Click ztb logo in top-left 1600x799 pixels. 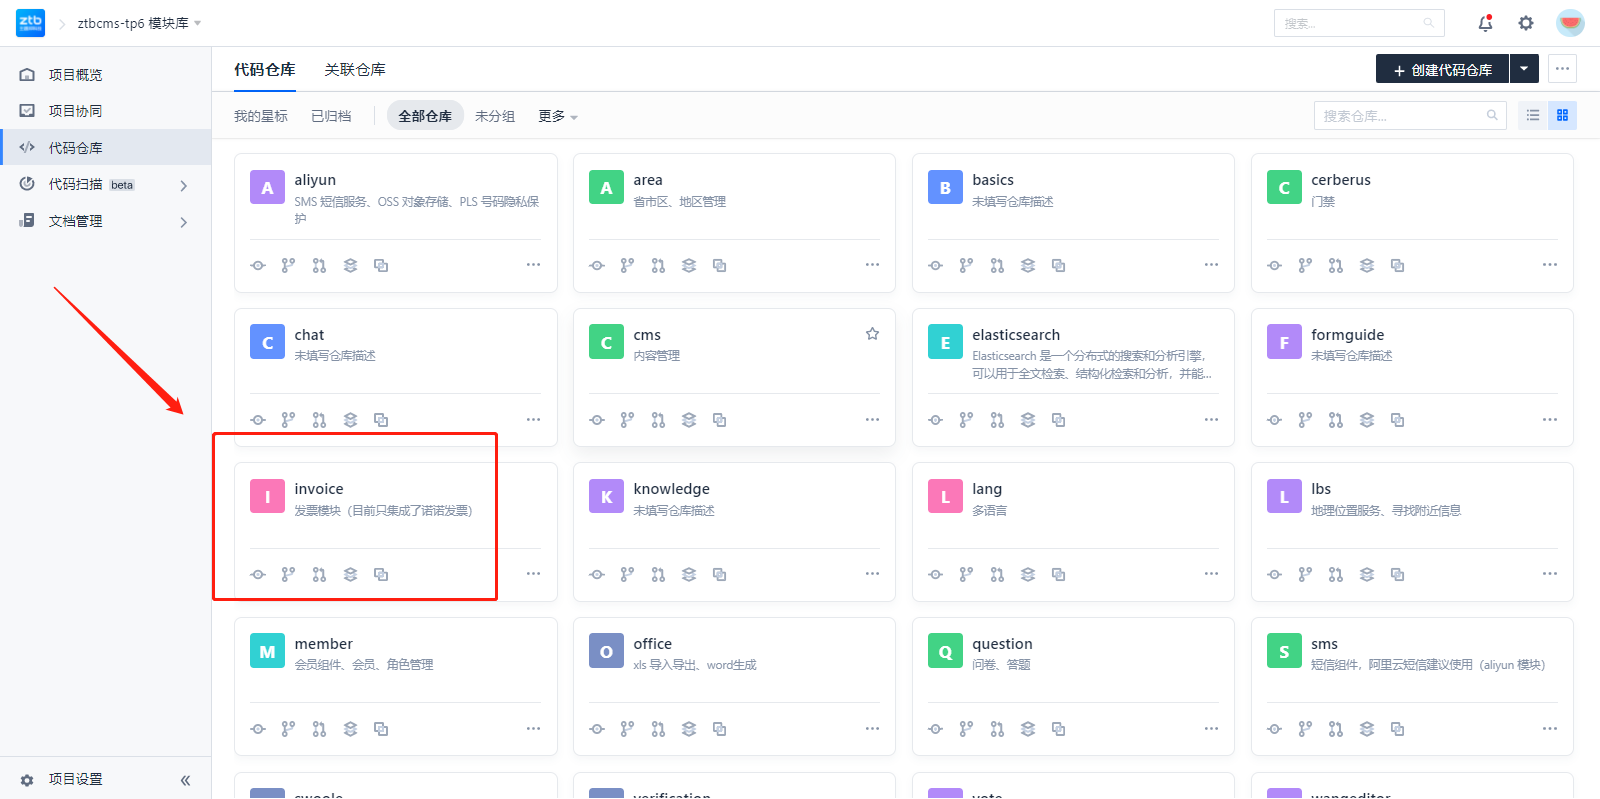(31, 22)
